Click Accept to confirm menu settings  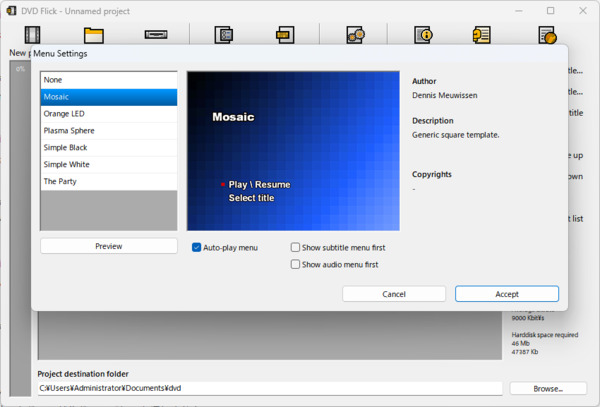[506, 294]
